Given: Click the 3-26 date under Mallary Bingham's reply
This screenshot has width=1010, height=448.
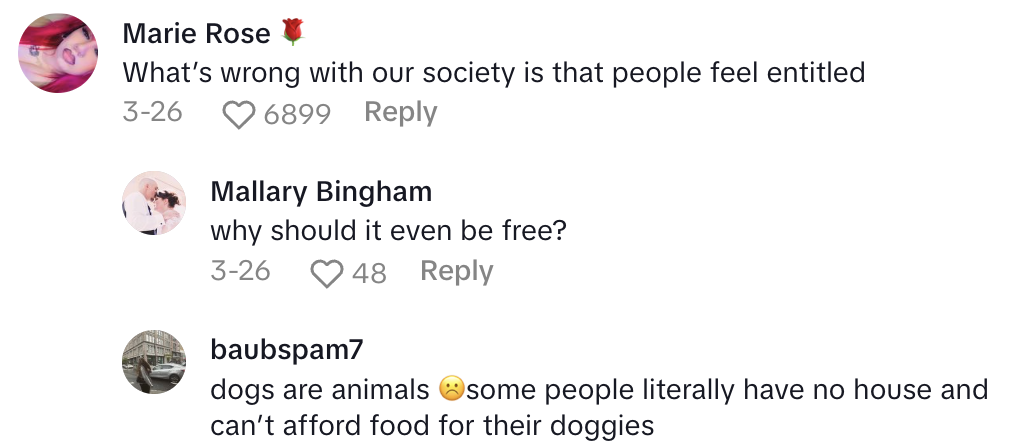Looking at the screenshot, I should tap(240, 272).
